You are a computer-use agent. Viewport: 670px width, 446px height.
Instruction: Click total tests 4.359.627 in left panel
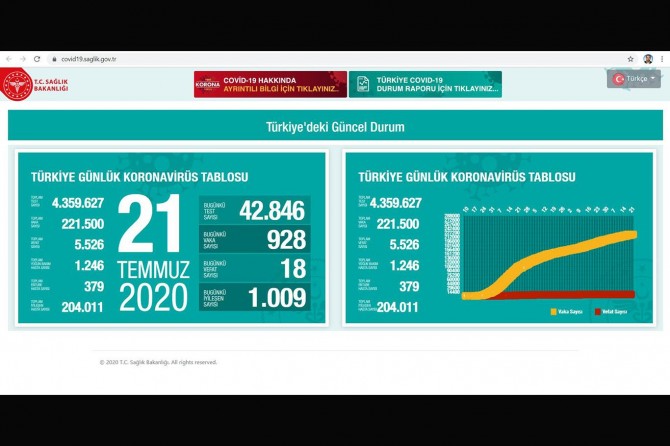[x=78, y=203]
